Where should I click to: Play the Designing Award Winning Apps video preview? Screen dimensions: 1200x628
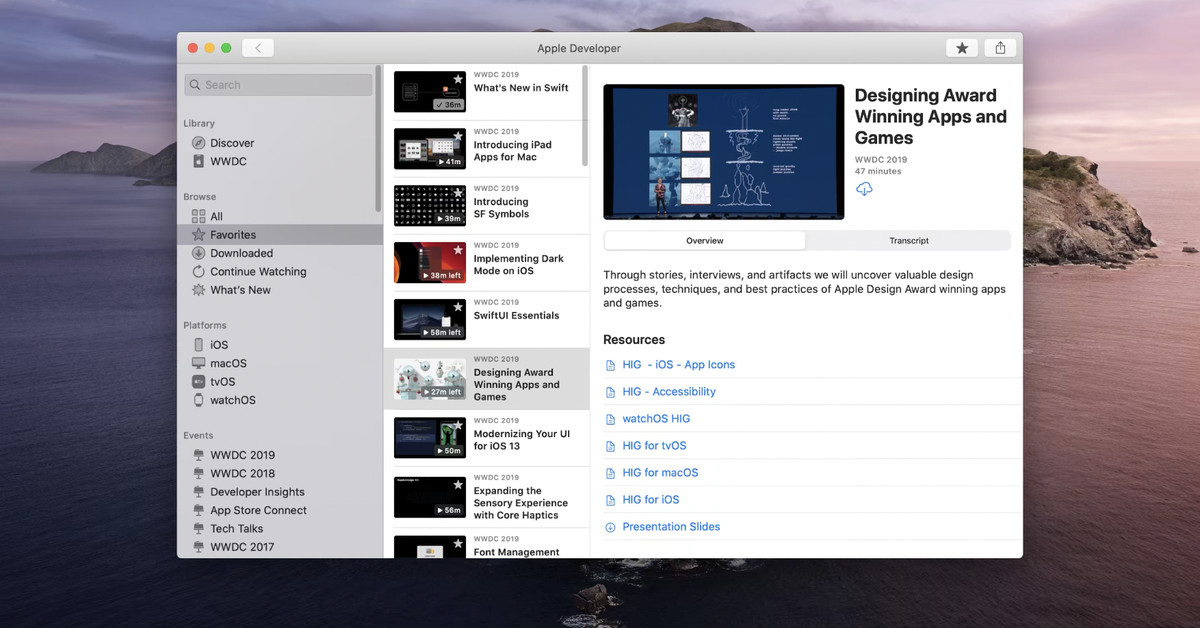tap(723, 152)
